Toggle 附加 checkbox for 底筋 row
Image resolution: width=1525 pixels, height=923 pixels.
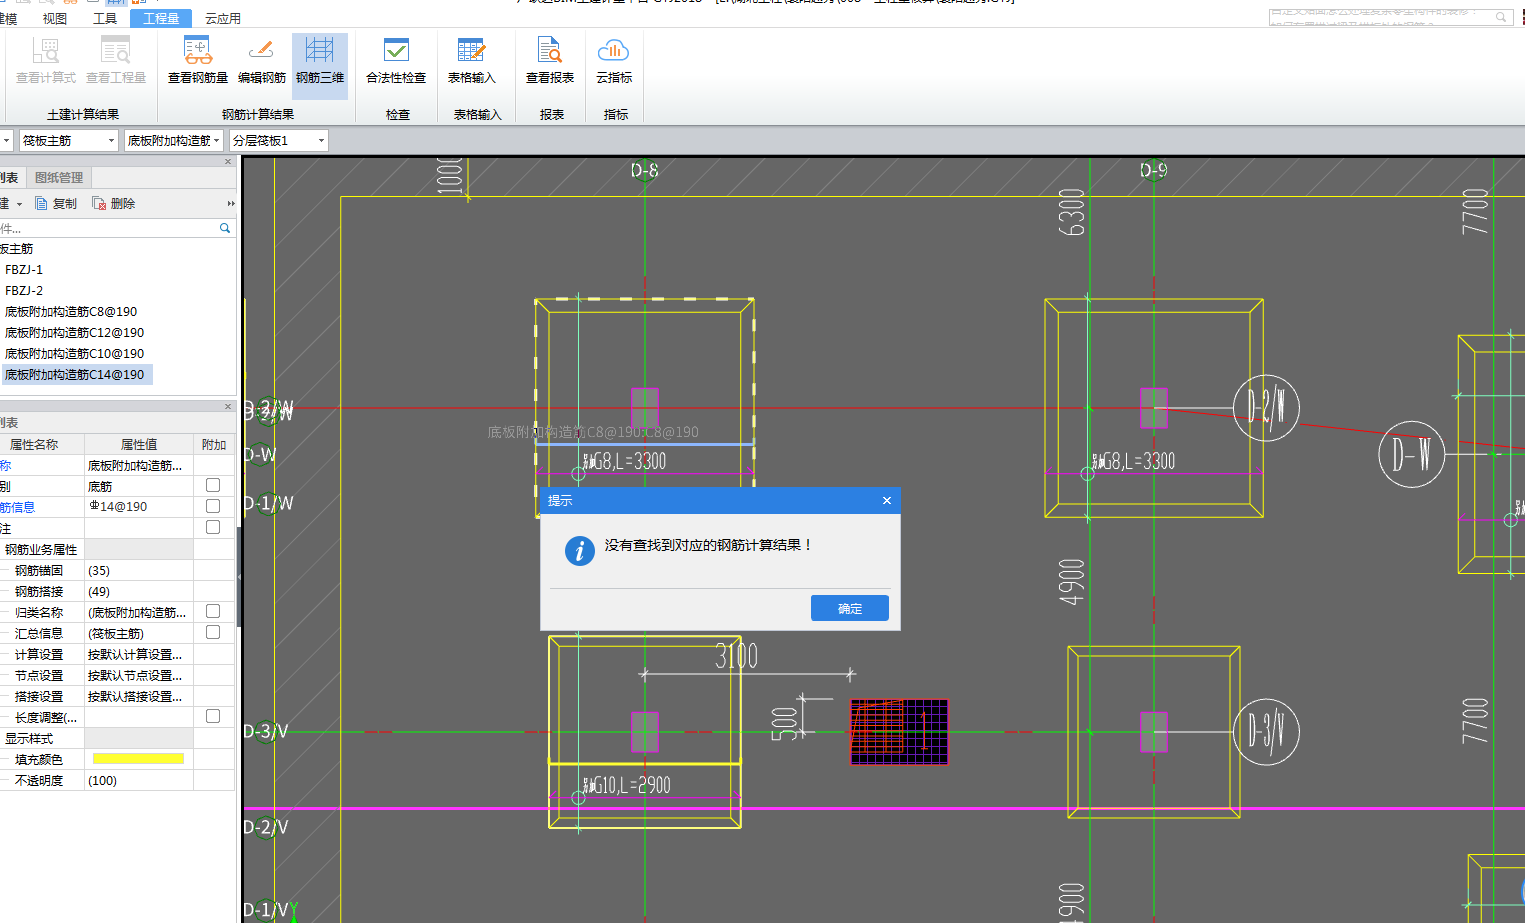click(x=213, y=485)
